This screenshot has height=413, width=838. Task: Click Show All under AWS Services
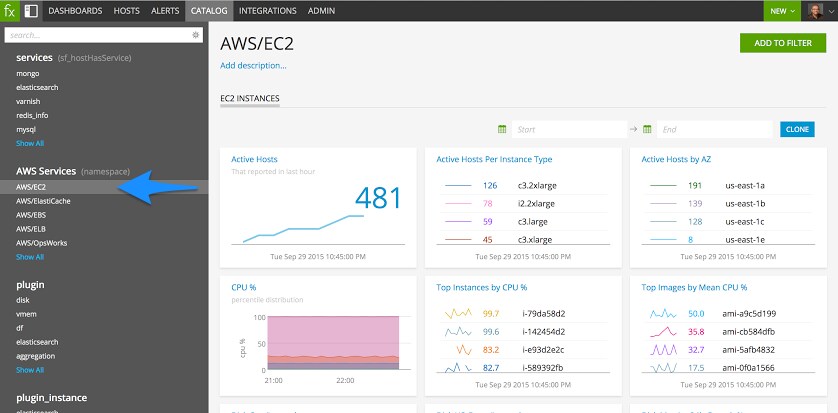click(x=30, y=257)
